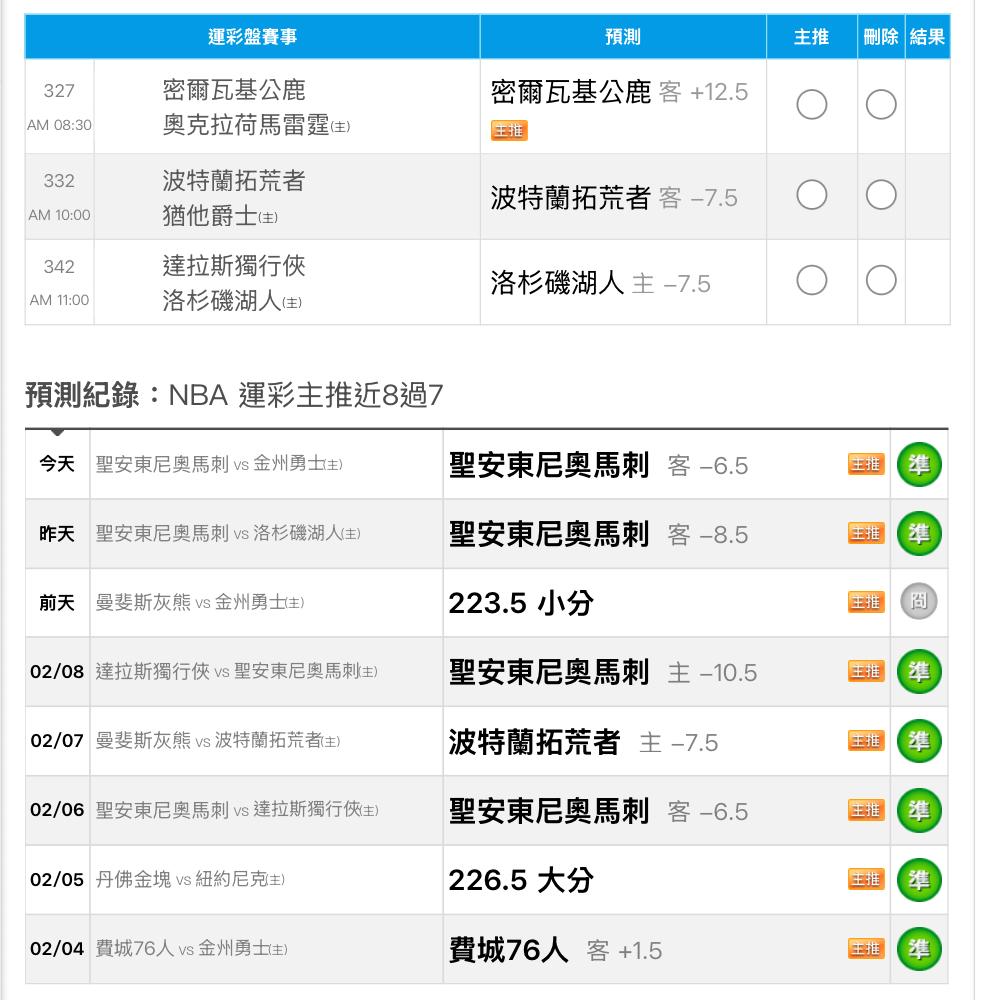This screenshot has width=987, height=1000.
Task: Click green 準 icon on the 02/08 row
Action: (x=918, y=672)
